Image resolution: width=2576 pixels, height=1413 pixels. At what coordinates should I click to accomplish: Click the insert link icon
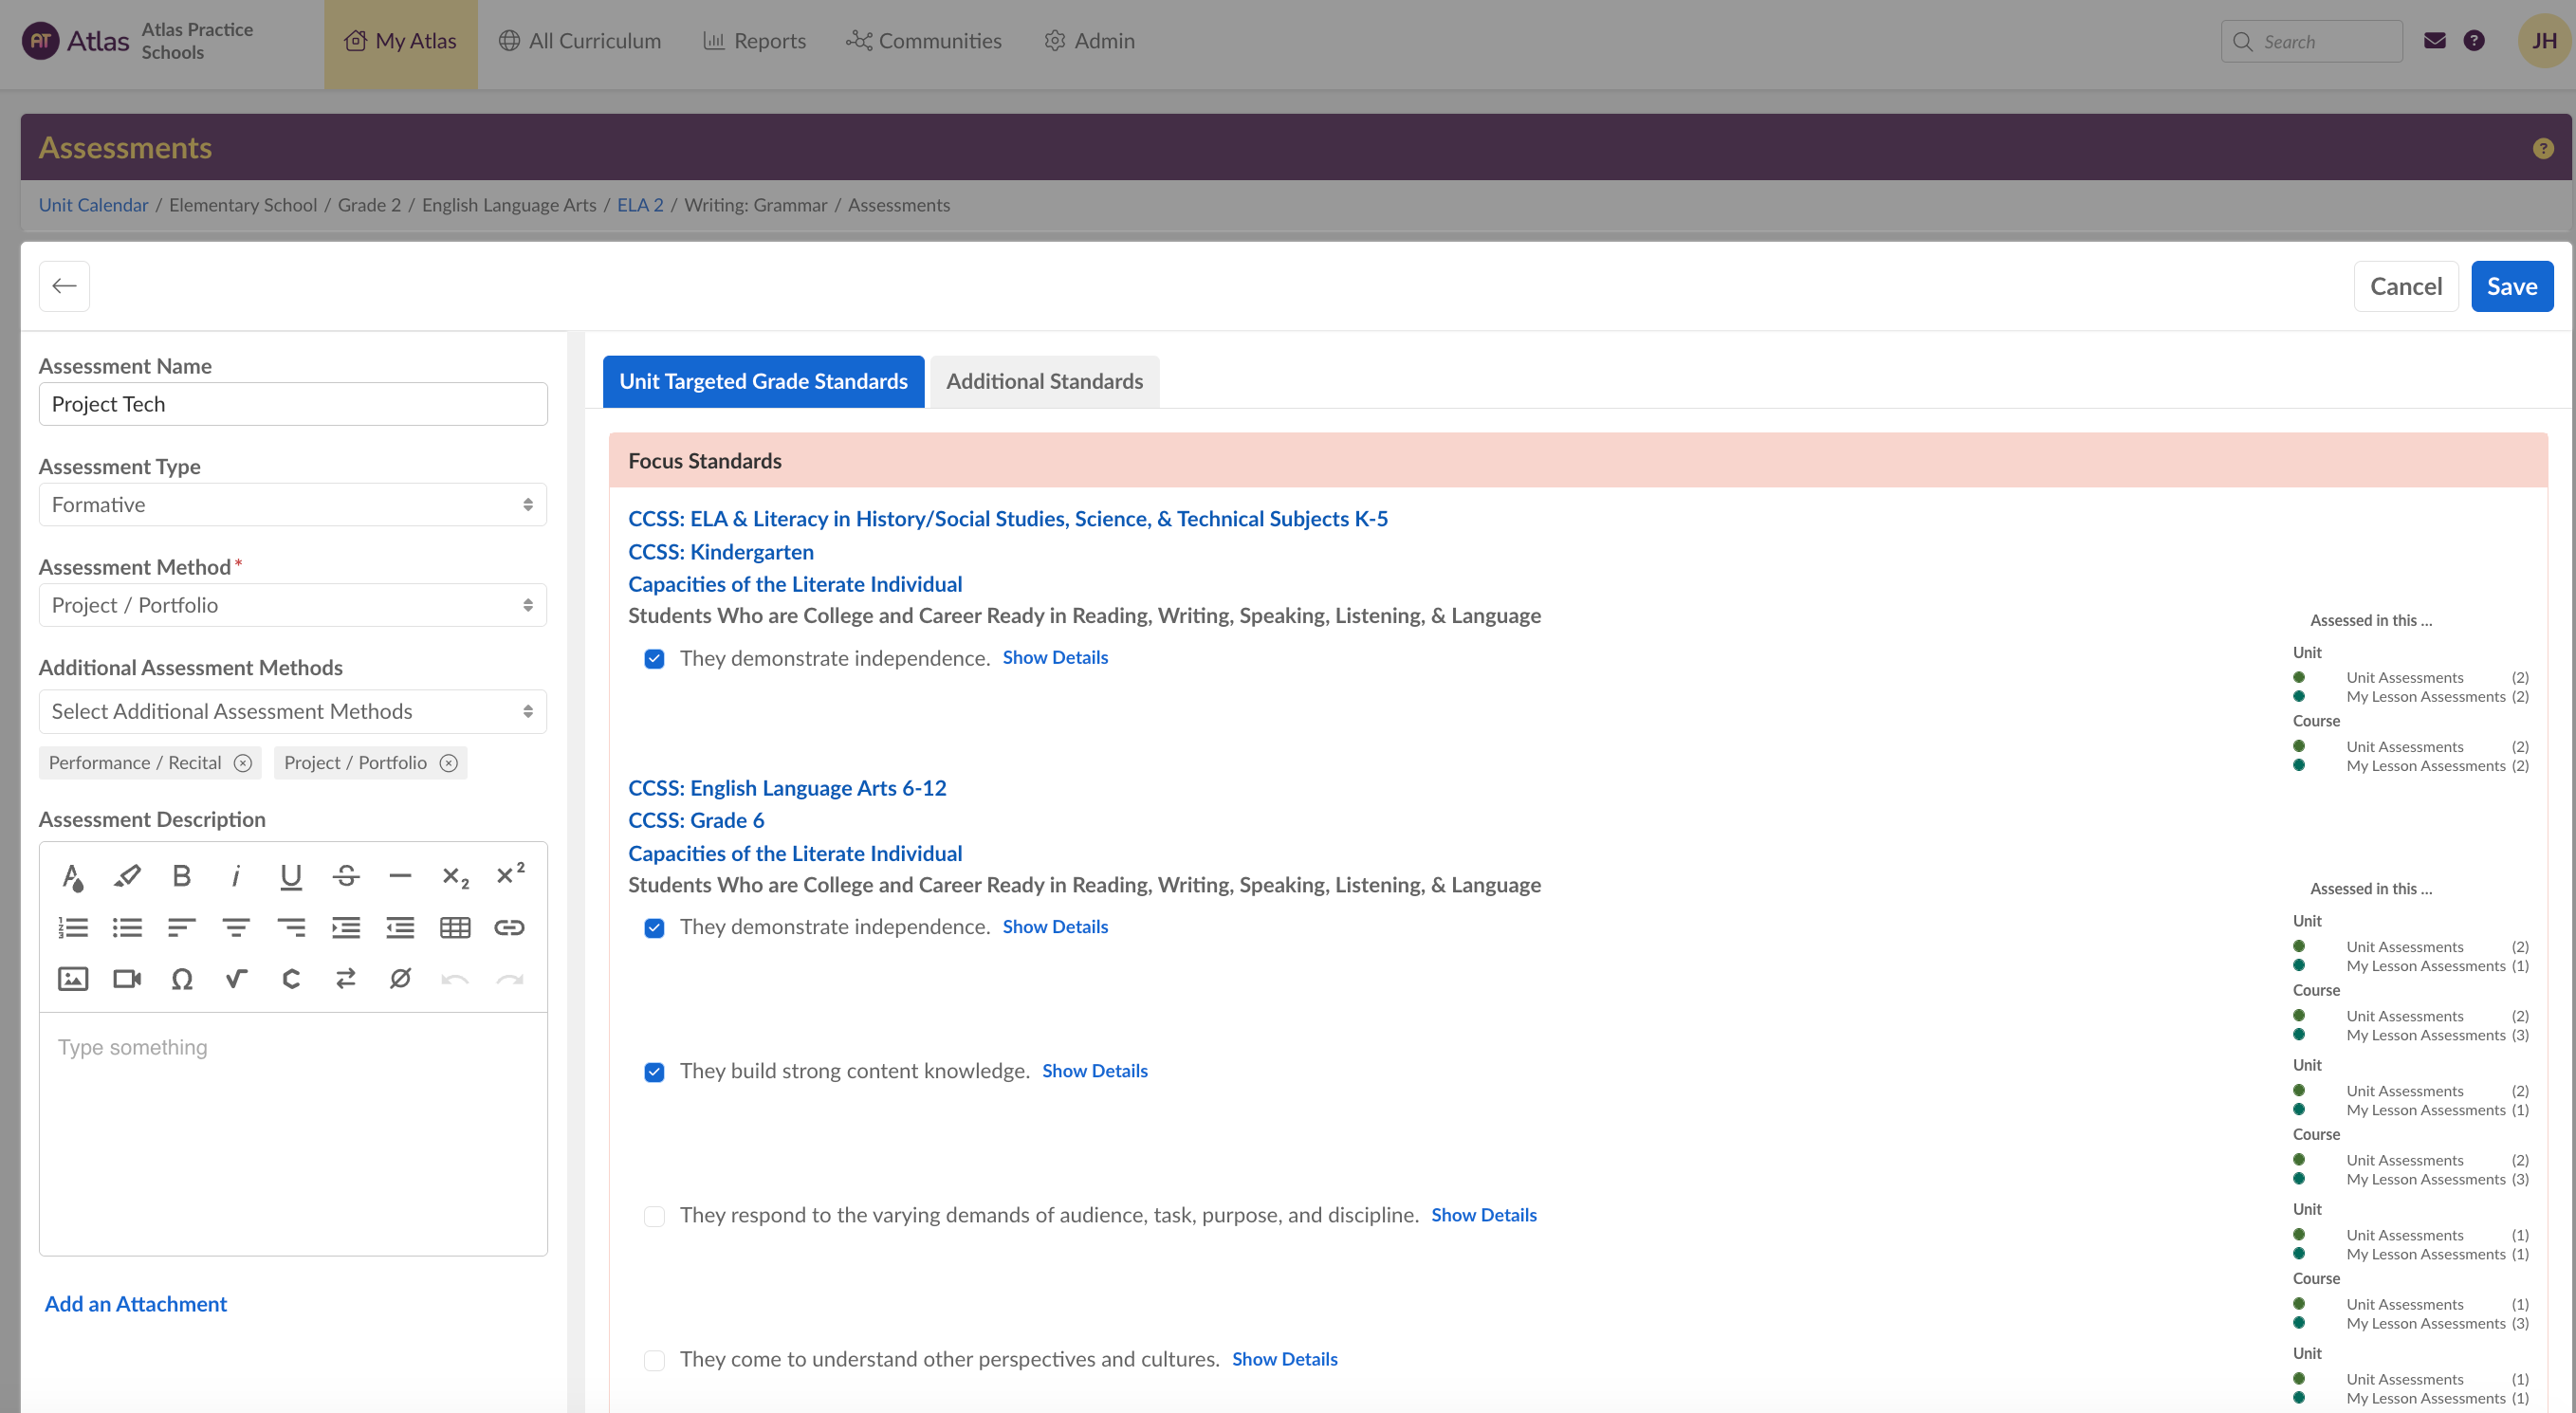point(509,927)
